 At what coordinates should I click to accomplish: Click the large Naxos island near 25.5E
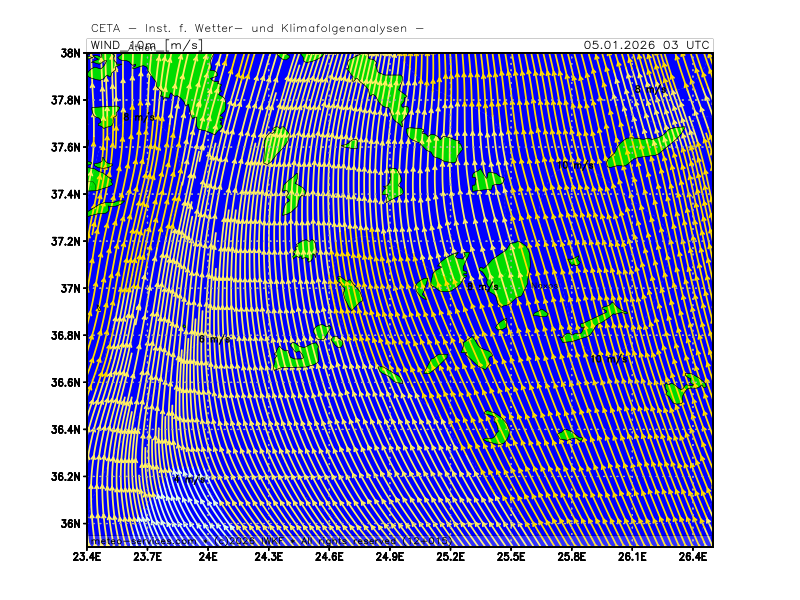[508, 271]
